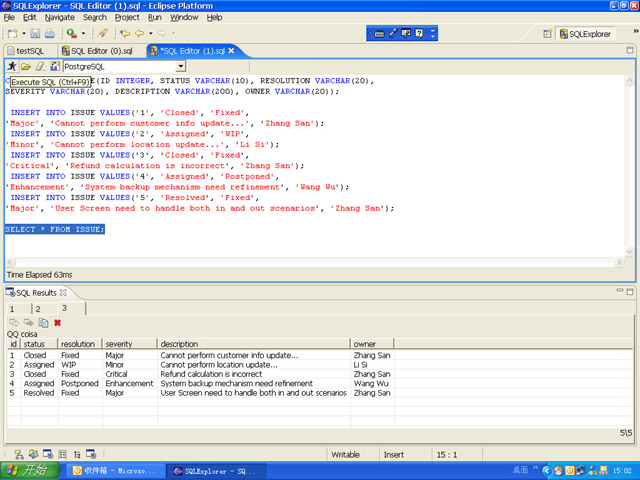
Task: Open the Run menu
Action: pos(155,18)
